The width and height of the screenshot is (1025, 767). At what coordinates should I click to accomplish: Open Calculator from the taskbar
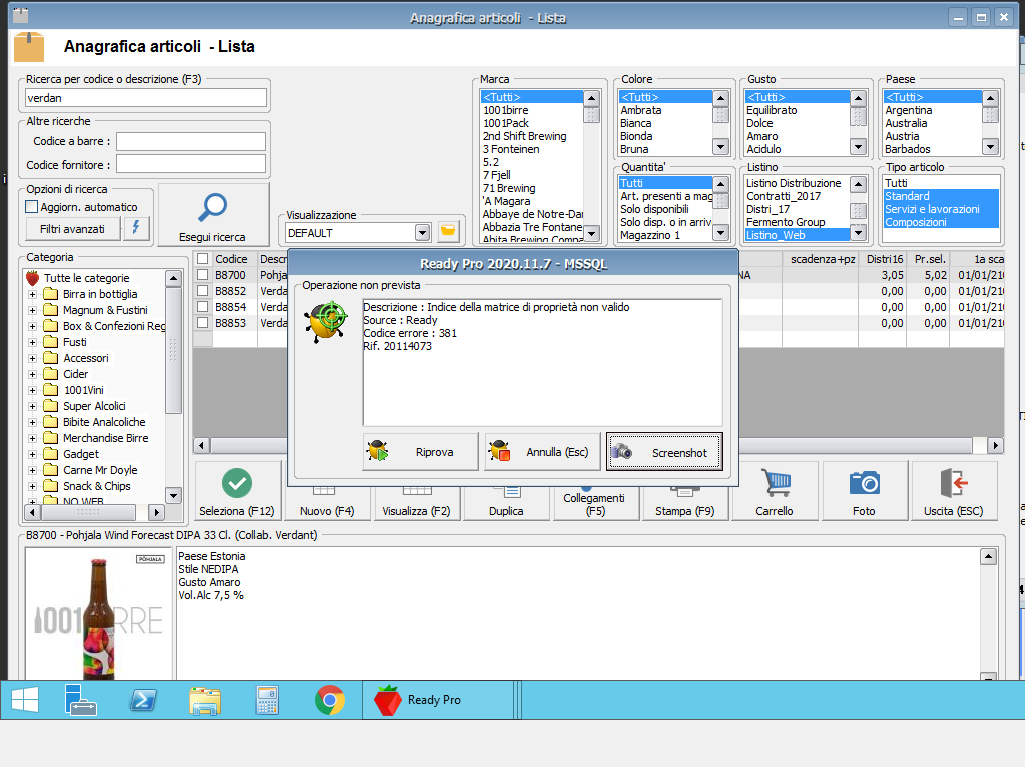pyautogui.click(x=267, y=700)
